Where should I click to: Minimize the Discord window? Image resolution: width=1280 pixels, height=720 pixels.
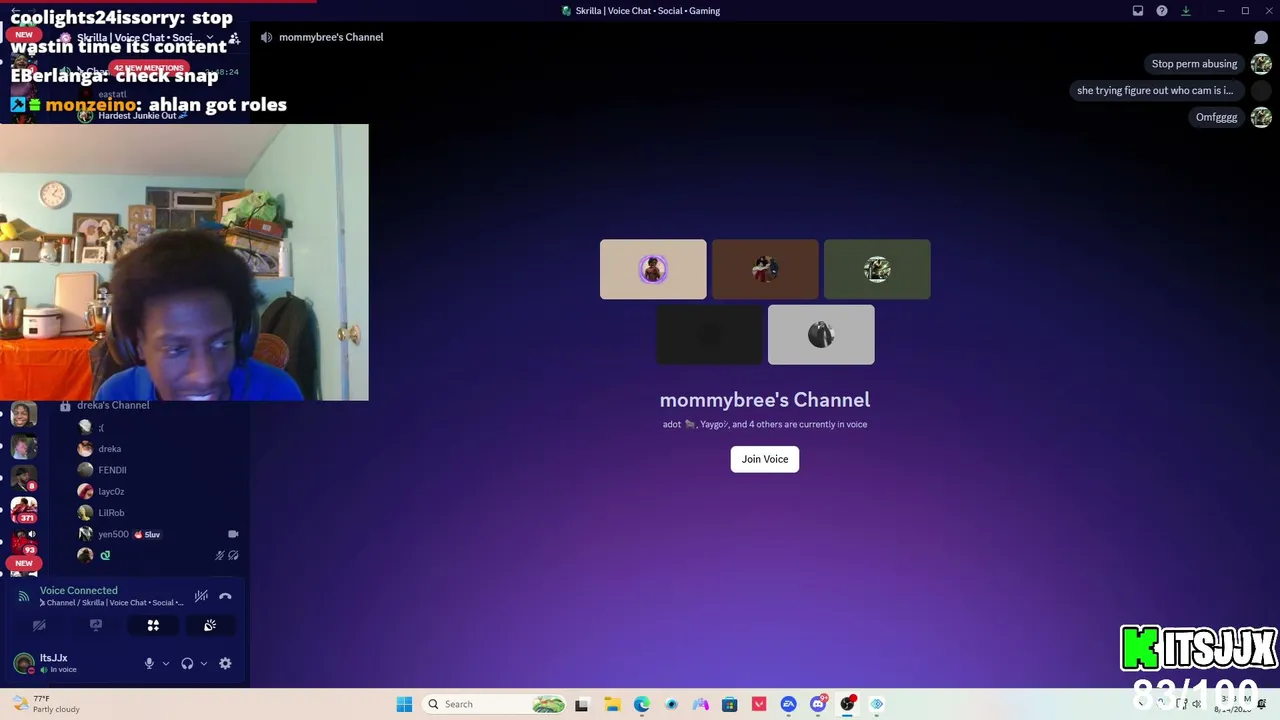point(1220,11)
